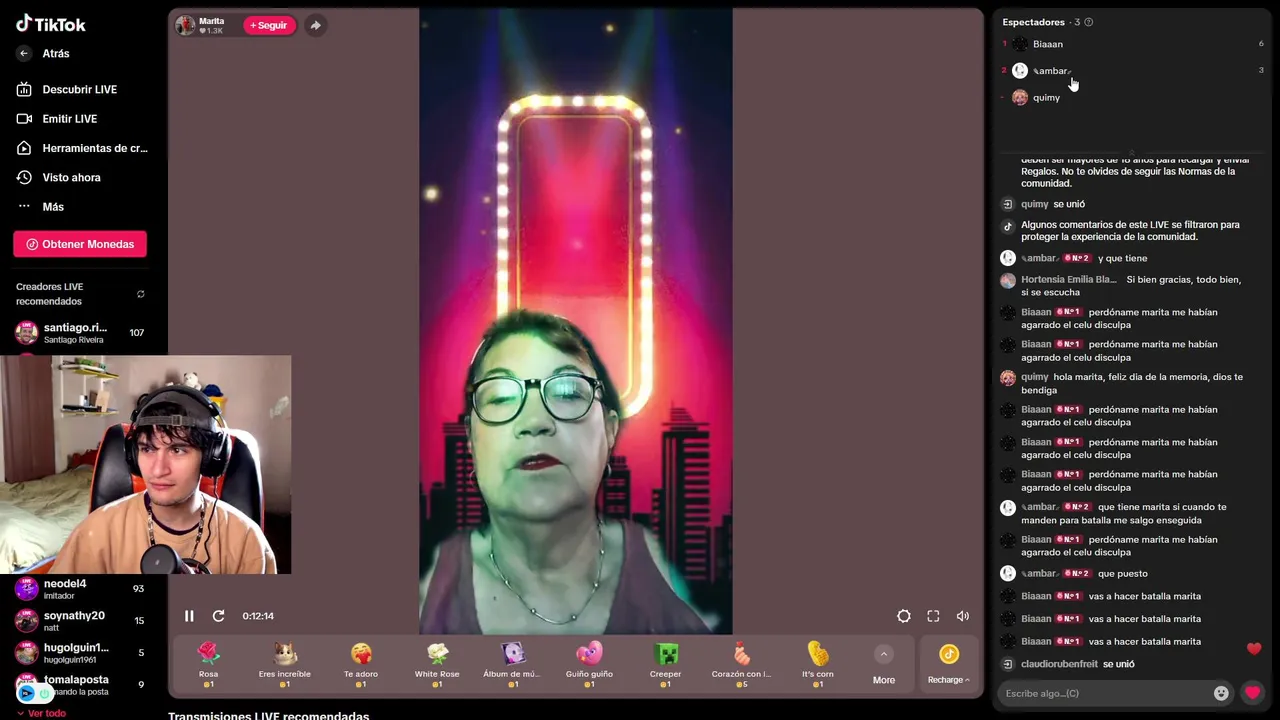Open the Recharge coins dropdown
This screenshot has width=1280, height=720.
click(x=949, y=666)
